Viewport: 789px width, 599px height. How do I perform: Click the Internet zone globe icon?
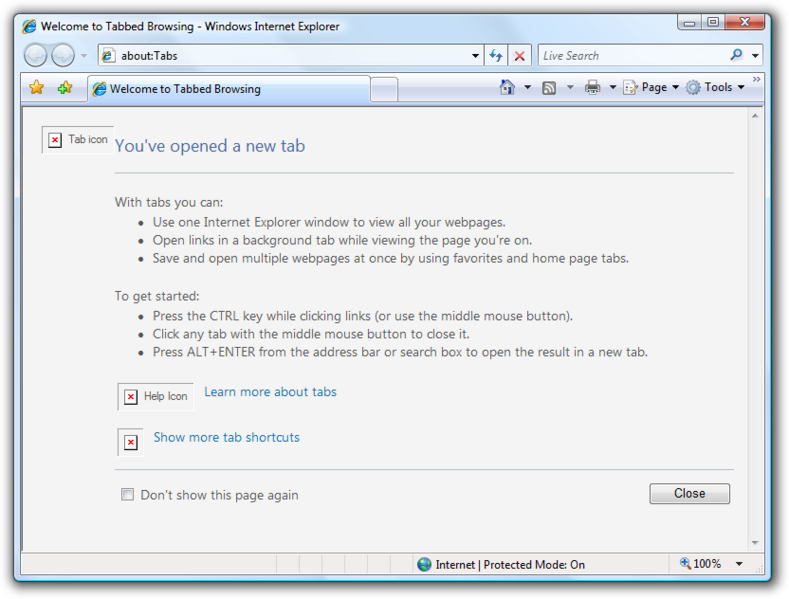424,564
